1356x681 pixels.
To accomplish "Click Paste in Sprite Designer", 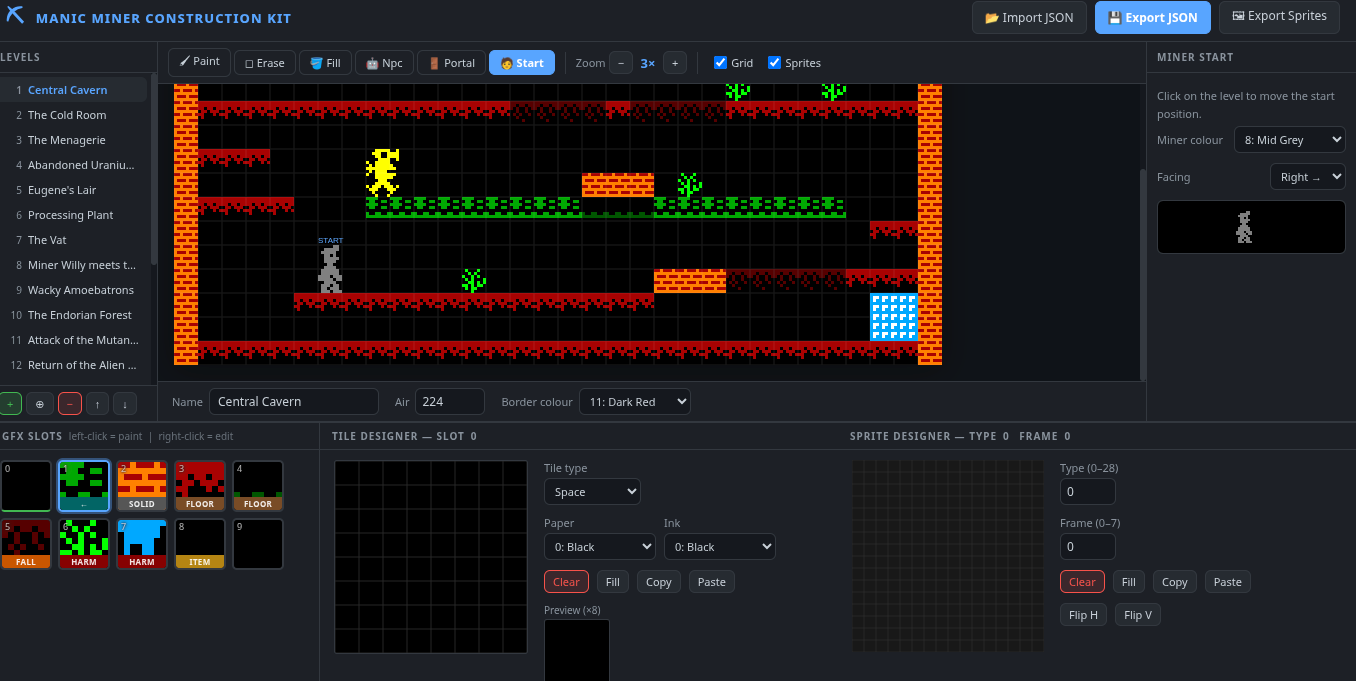I will click(1228, 582).
